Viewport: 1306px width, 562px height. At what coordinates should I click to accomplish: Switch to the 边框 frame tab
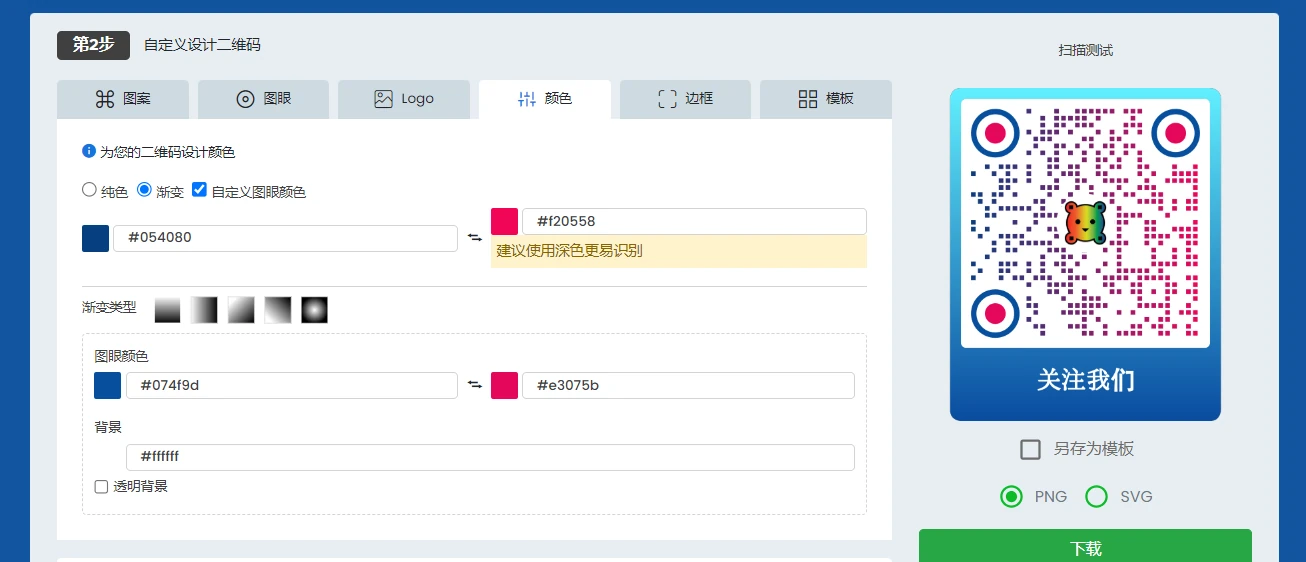(685, 99)
